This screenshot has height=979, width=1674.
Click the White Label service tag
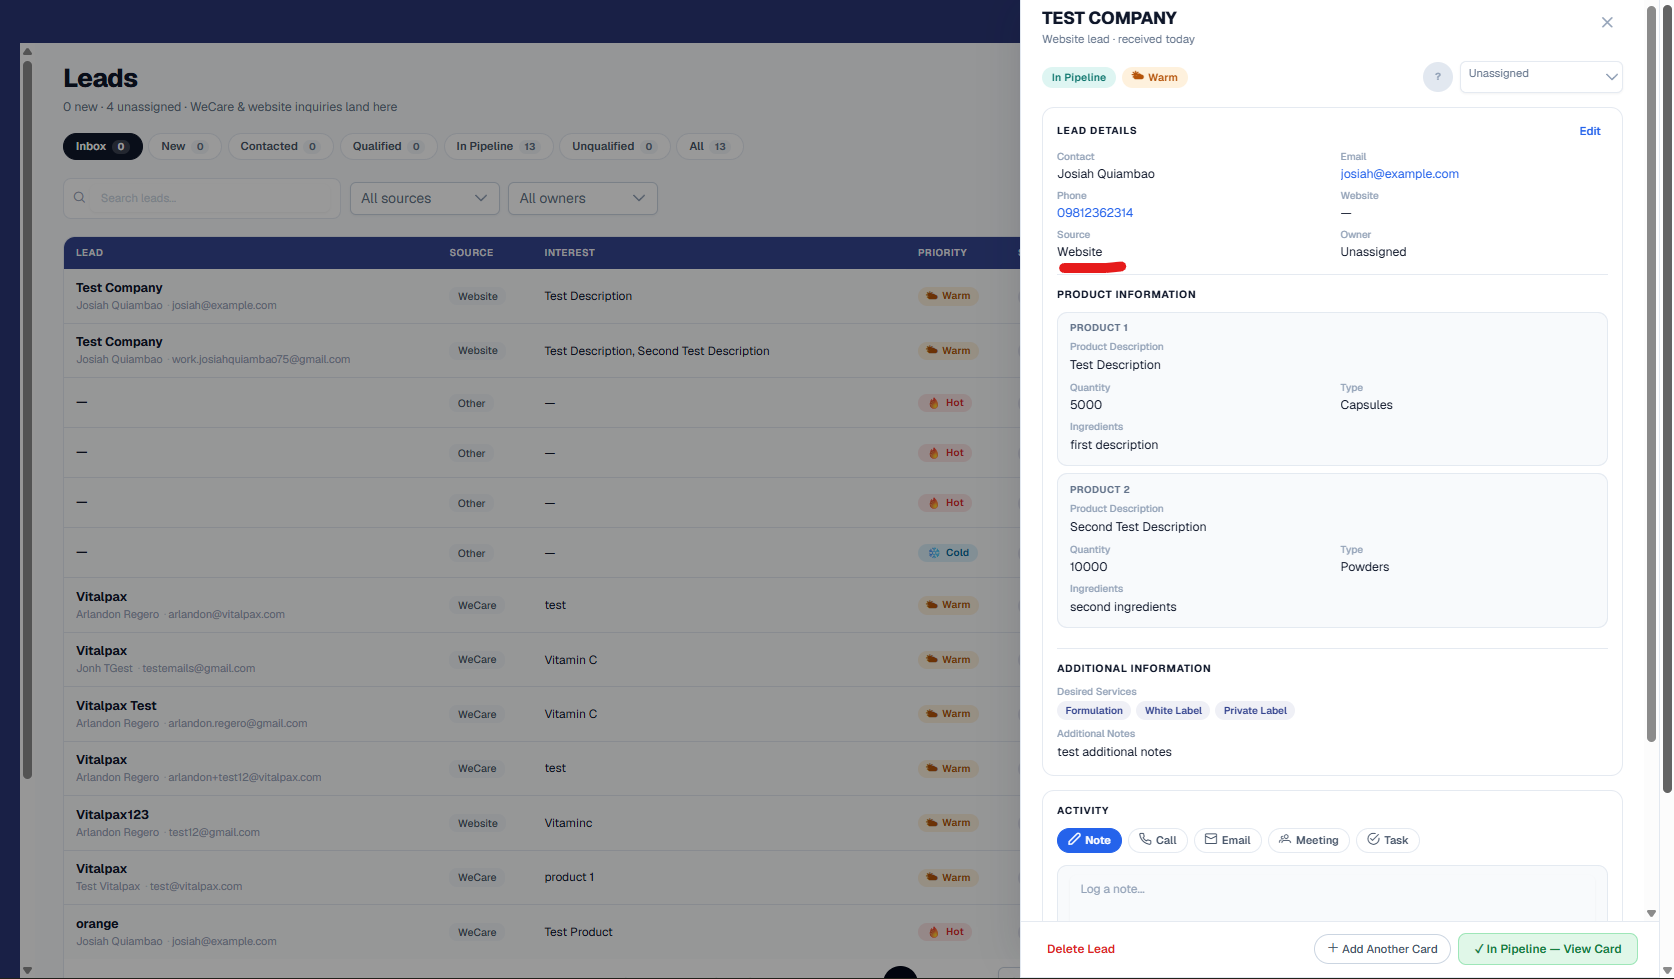point(1173,711)
